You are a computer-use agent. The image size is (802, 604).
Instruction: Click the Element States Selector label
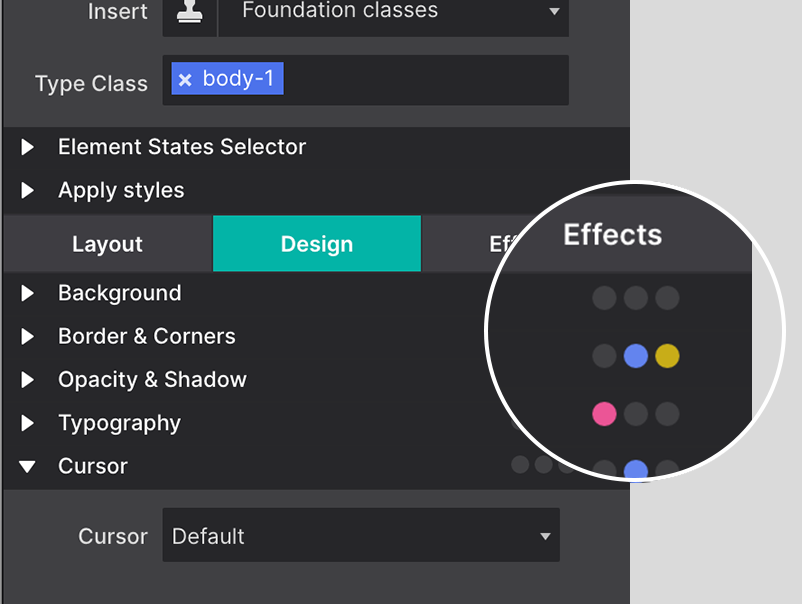click(182, 147)
